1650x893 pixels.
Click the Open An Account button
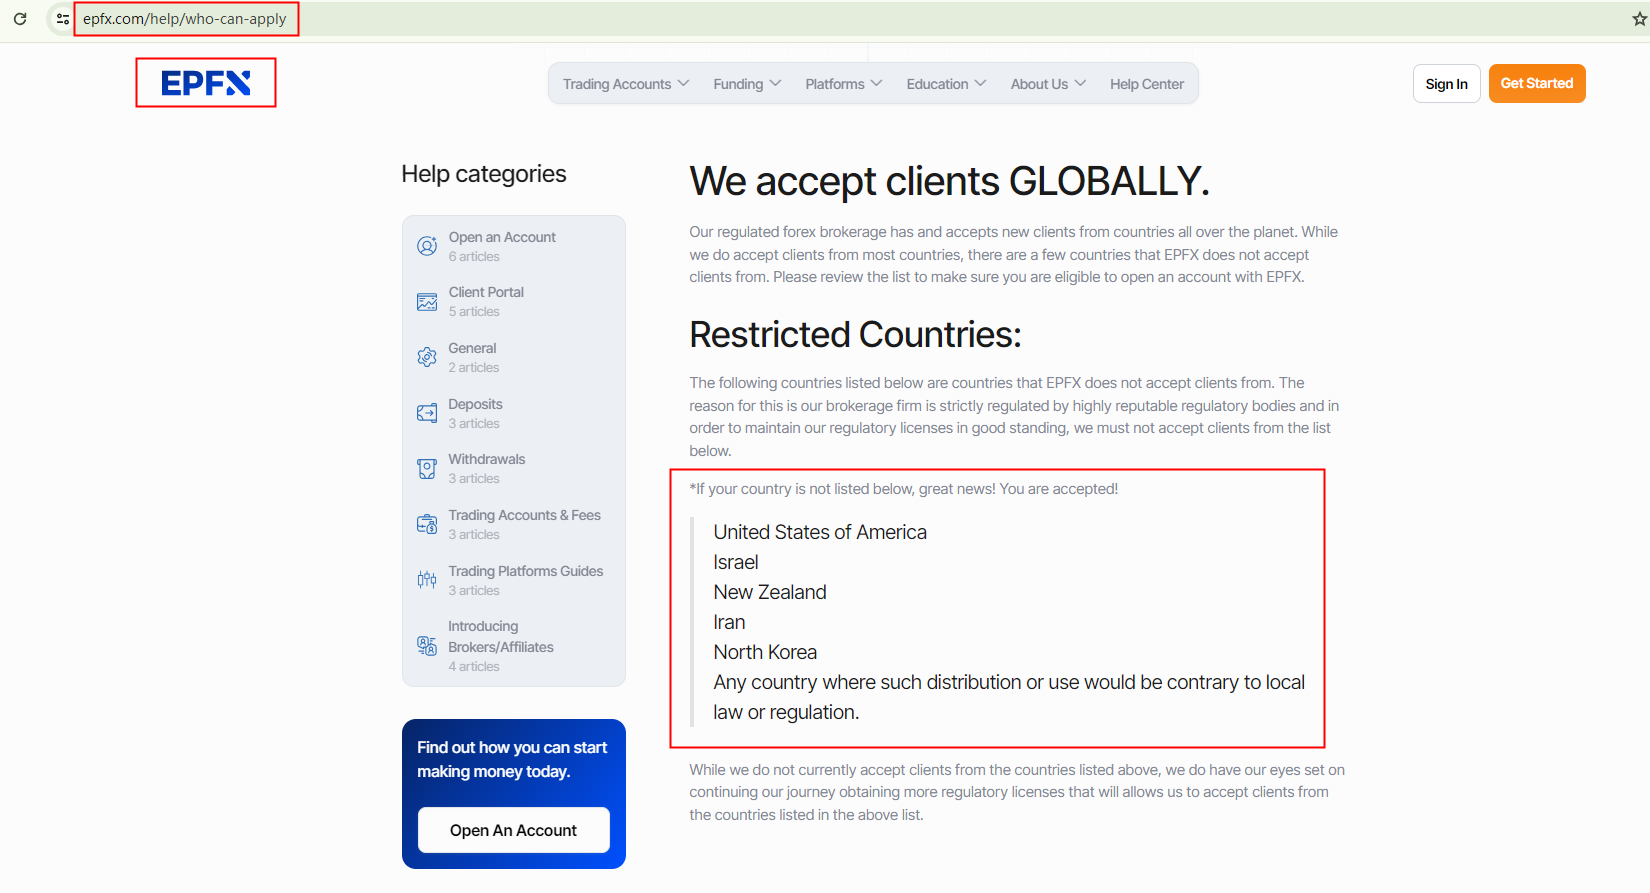tap(514, 830)
